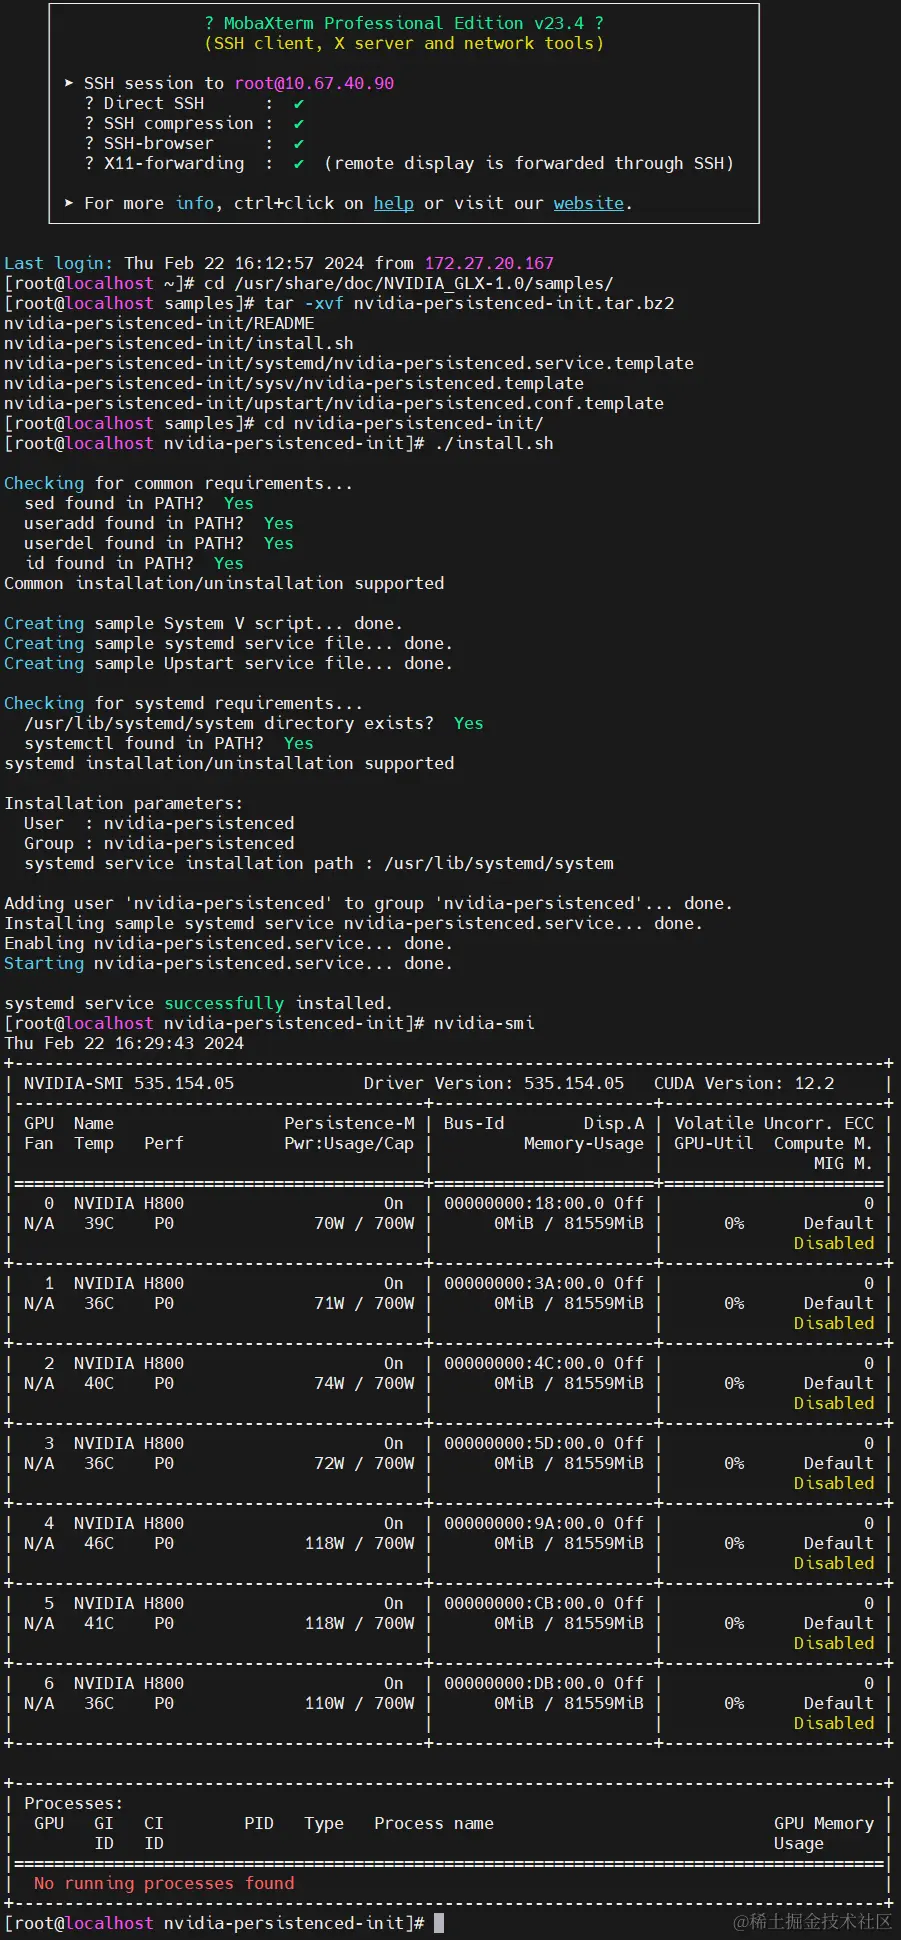Click NVIDIA-SMI 535.154.05 version text

pyautogui.click(x=129, y=1083)
